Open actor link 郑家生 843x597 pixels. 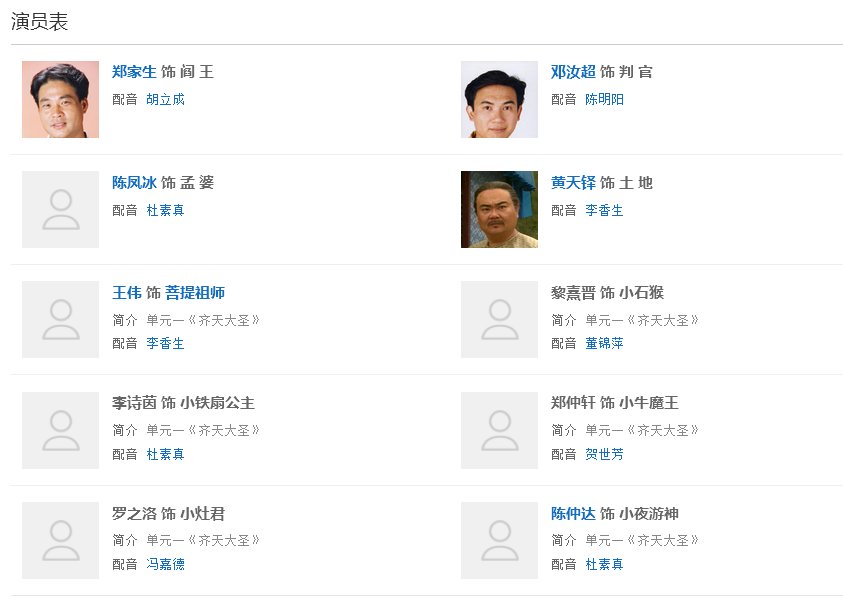tap(134, 72)
